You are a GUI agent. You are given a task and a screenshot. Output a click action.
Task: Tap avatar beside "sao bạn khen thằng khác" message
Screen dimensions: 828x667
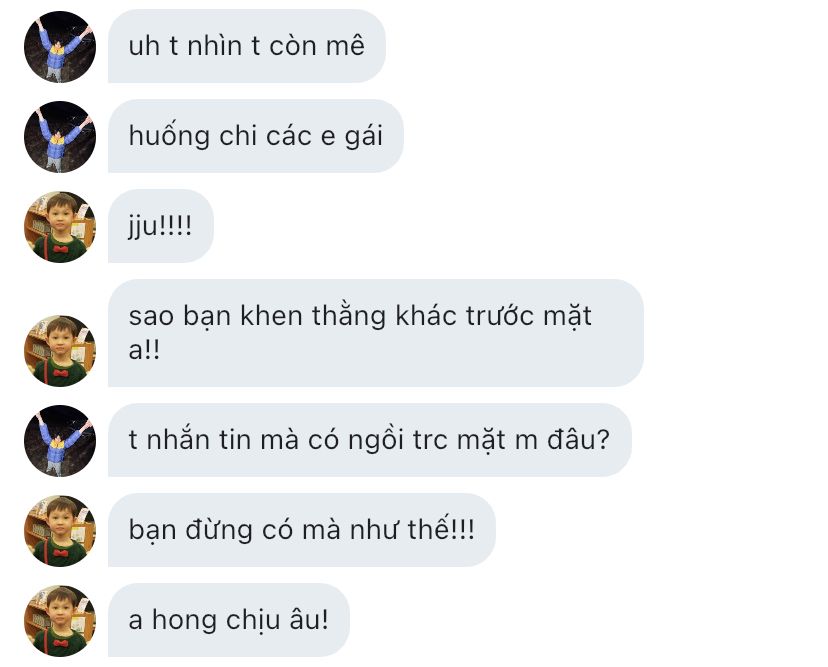click(60, 351)
